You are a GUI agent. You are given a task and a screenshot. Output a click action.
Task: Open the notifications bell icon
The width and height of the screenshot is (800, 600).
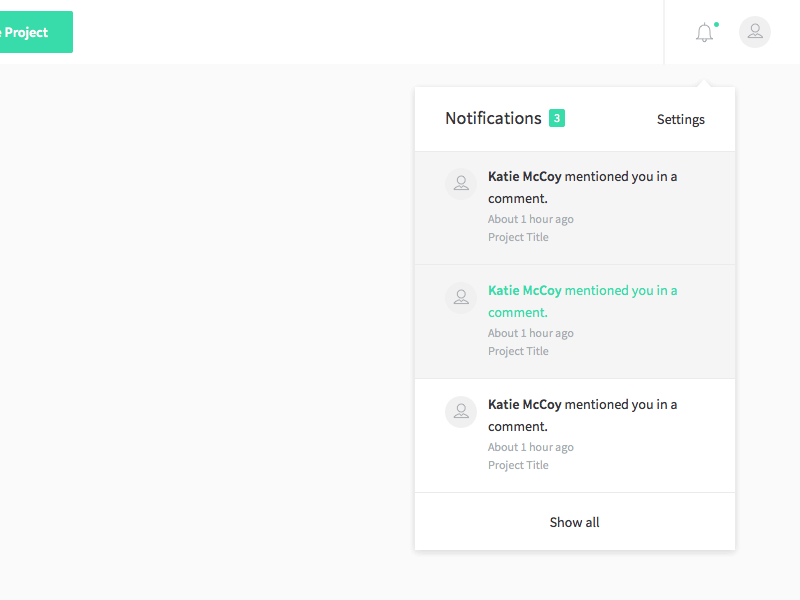(705, 33)
